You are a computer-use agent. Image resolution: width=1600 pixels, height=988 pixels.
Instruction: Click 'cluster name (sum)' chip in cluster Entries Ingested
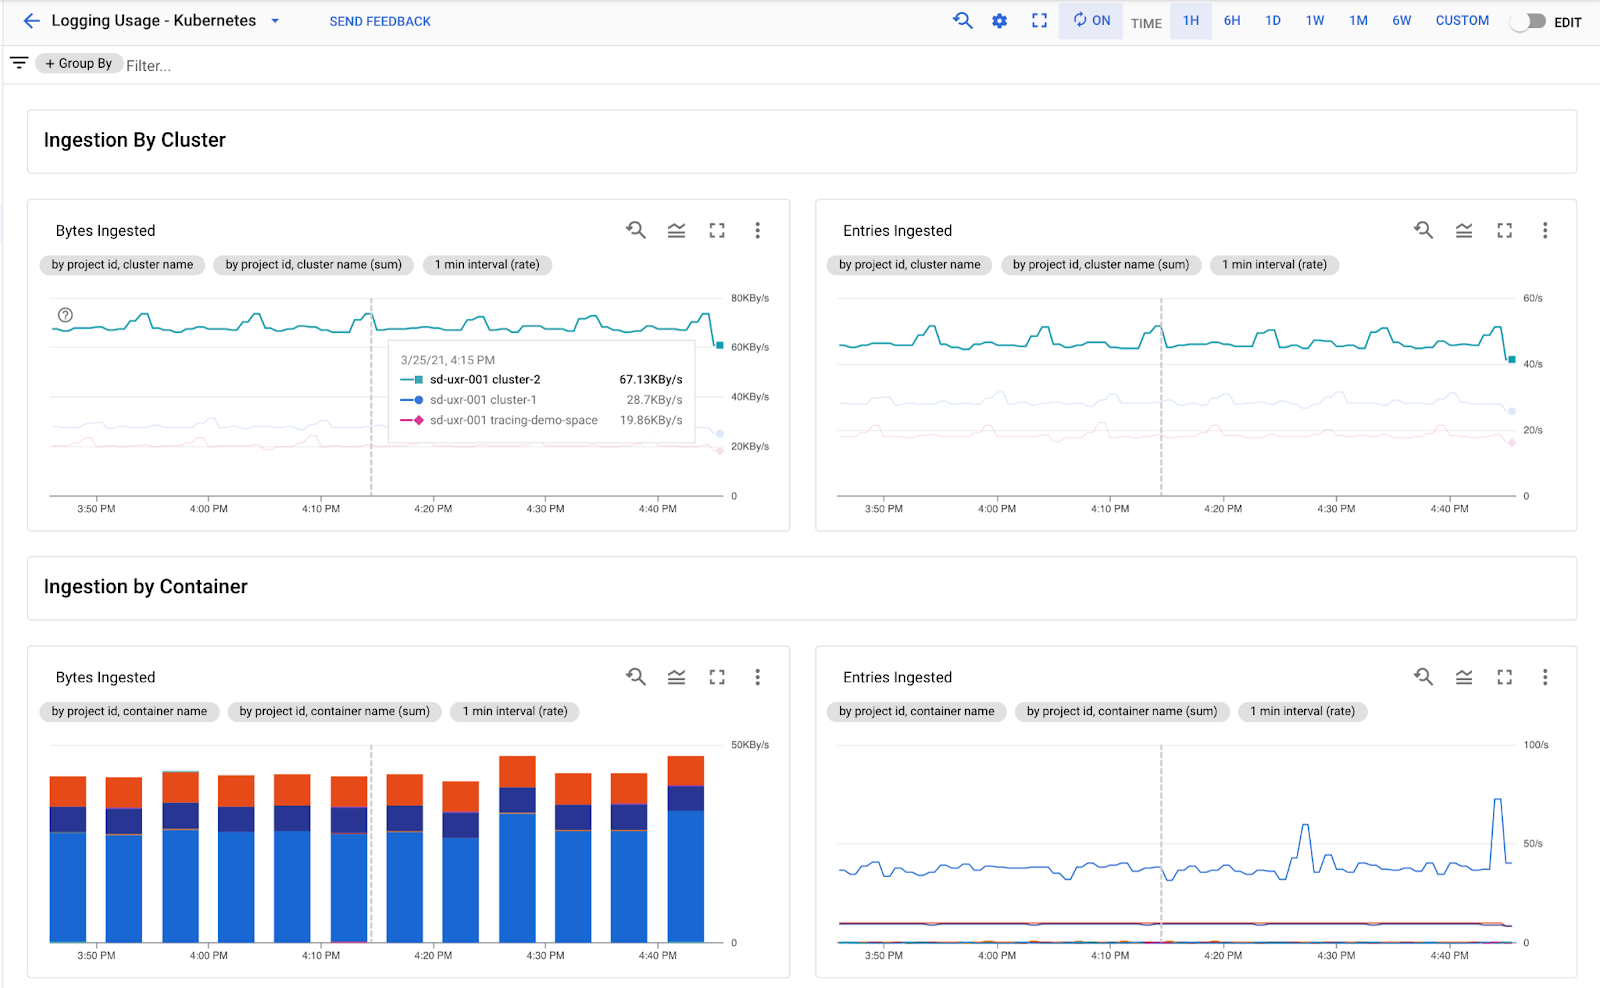coord(1101,265)
